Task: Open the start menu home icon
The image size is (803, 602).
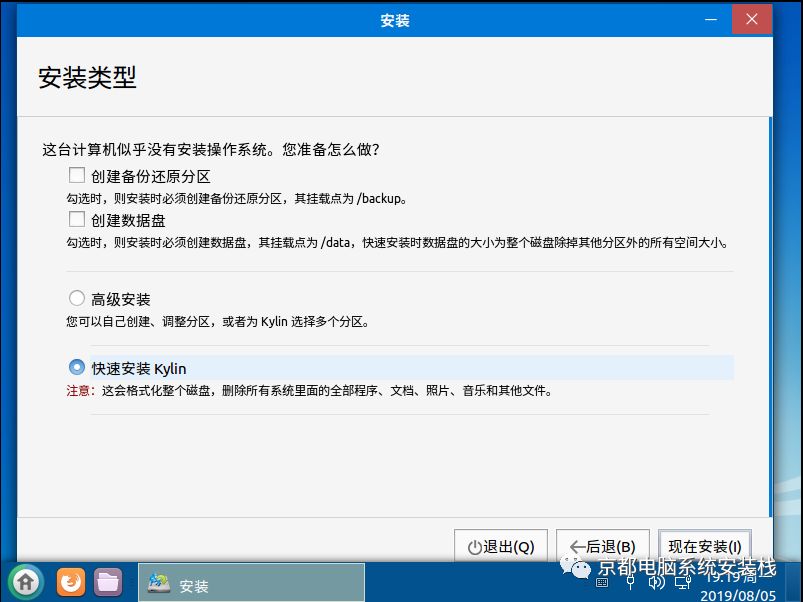Action: pyautogui.click(x=26, y=582)
